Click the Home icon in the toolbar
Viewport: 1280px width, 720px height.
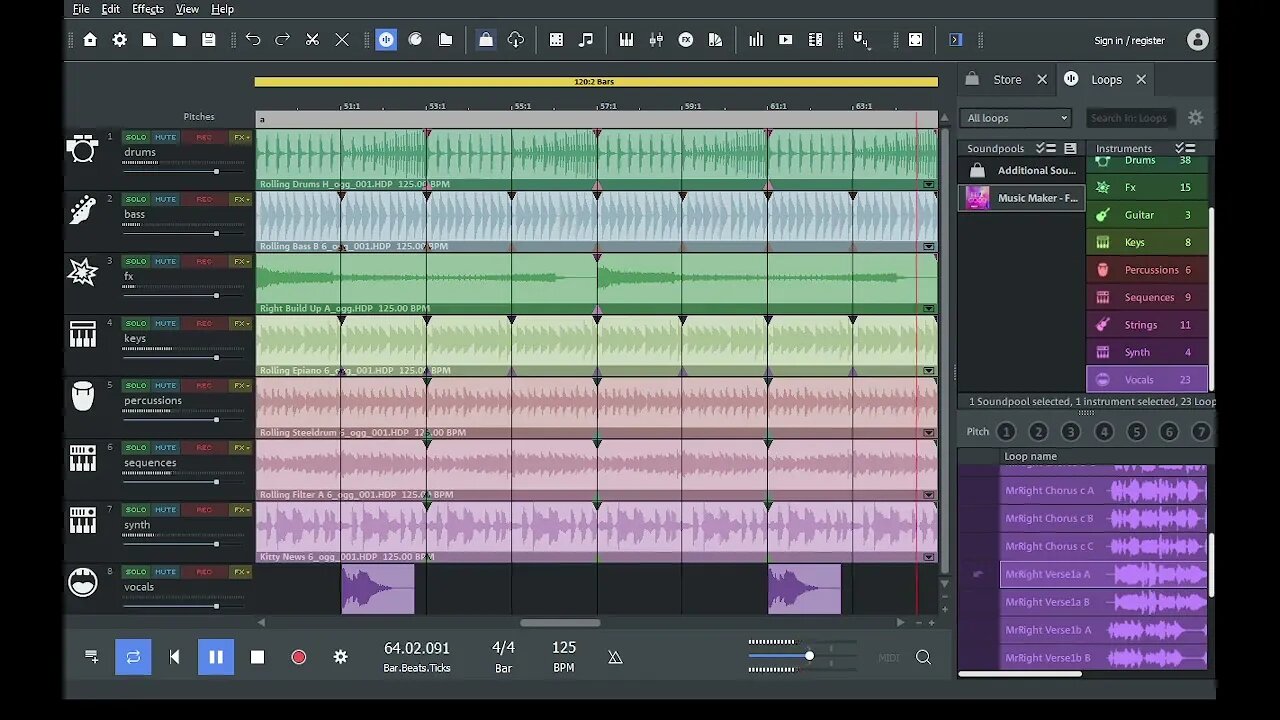(x=90, y=40)
